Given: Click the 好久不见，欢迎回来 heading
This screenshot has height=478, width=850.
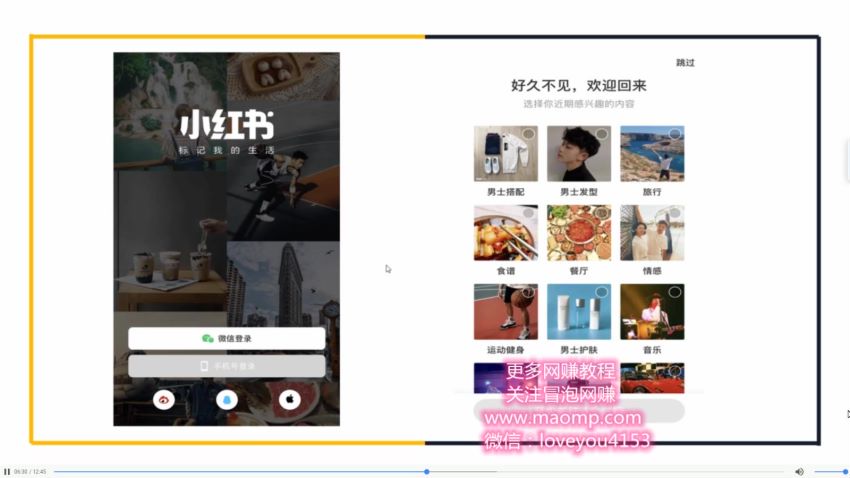Looking at the screenshot, I should coord(579,86).
